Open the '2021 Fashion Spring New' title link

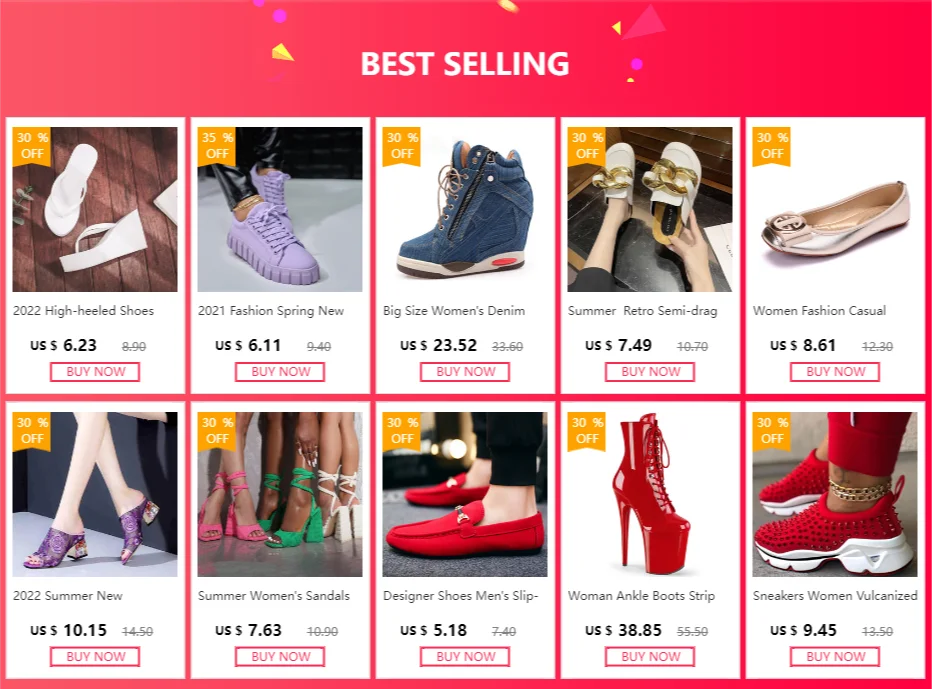click(x=271, y=311)
